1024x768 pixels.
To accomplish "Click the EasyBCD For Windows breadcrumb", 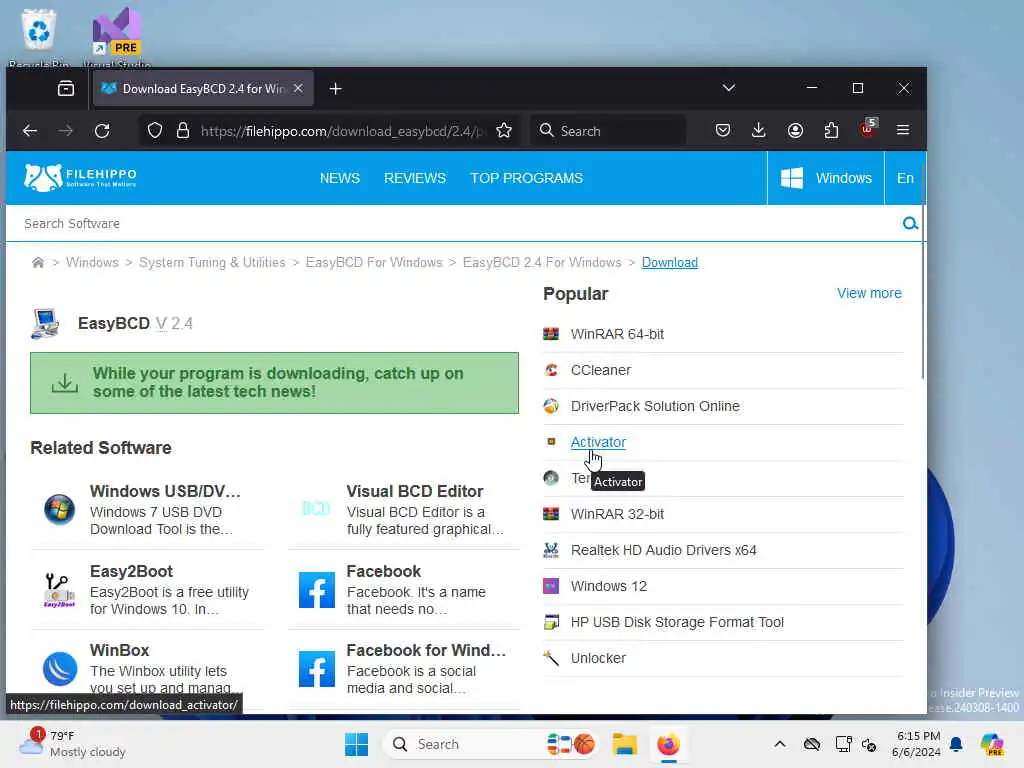I will point(374,263).
